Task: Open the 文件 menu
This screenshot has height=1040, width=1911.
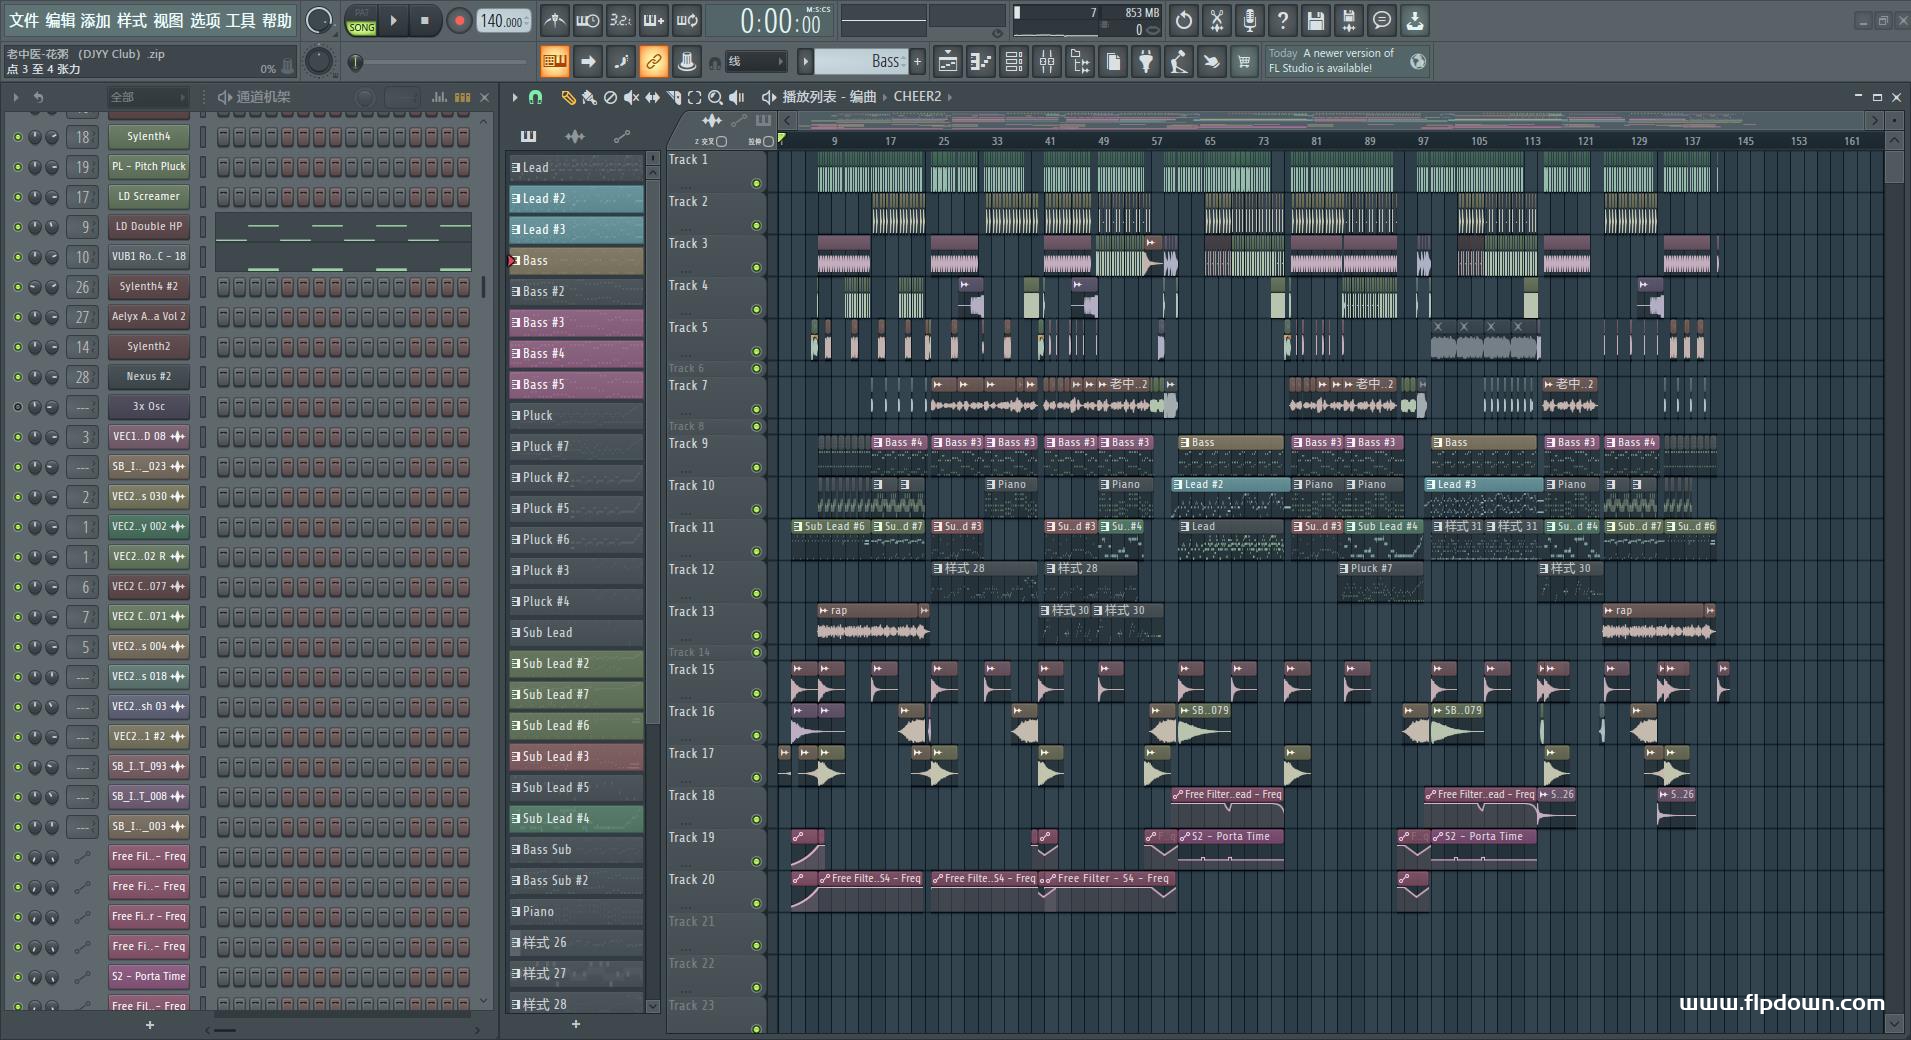Action: tap(24, 20)
